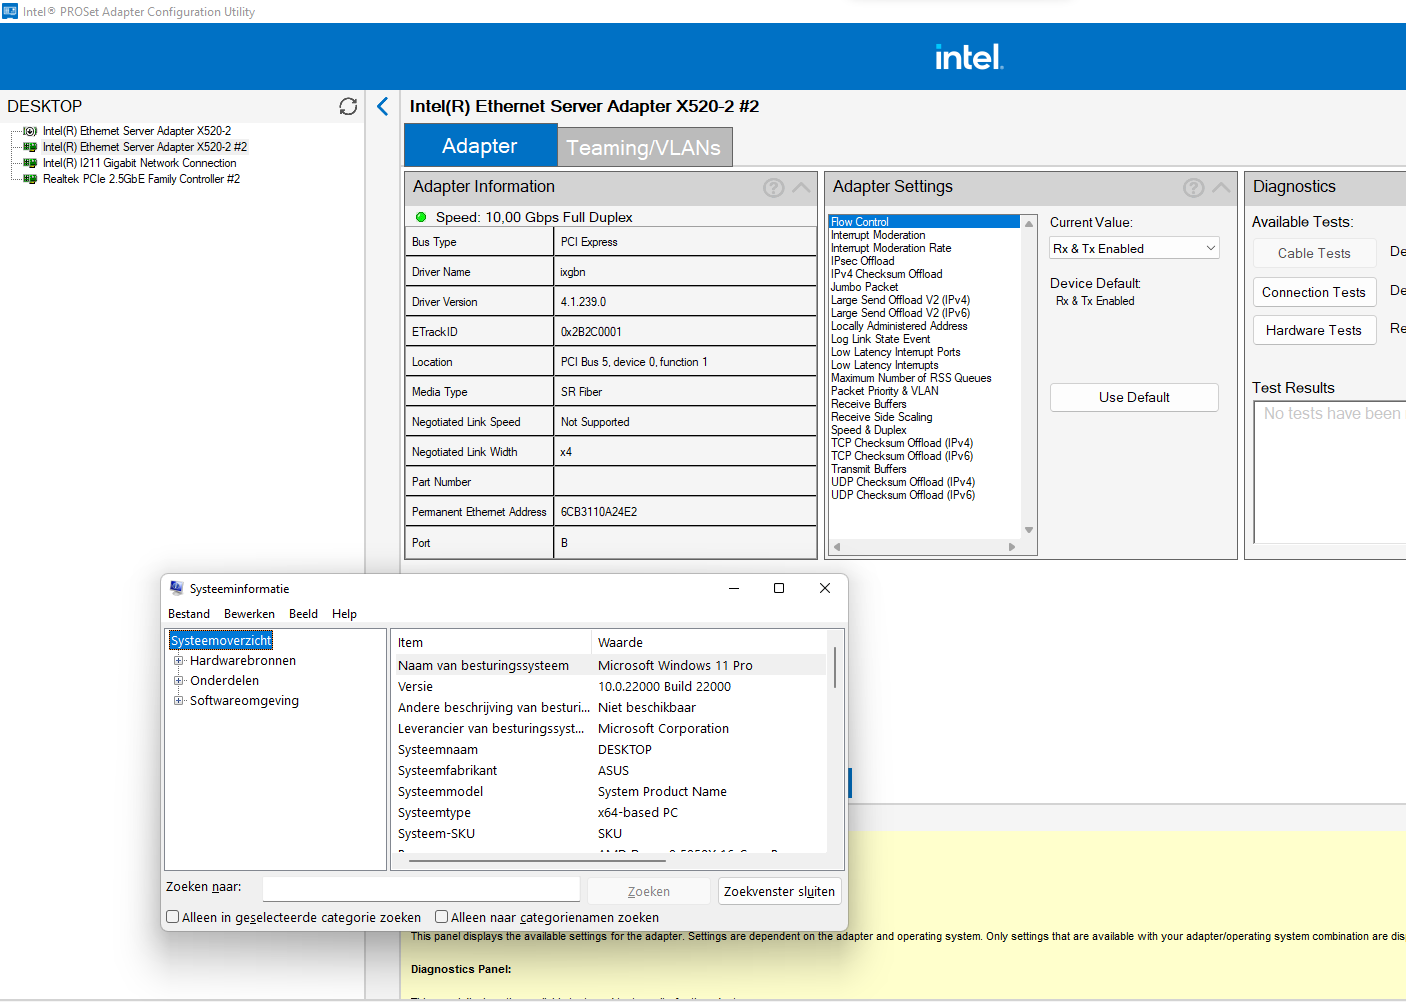Select Jumbo Packet setting
This screenshot has width=1406, height=1002.
pos(864,287)
